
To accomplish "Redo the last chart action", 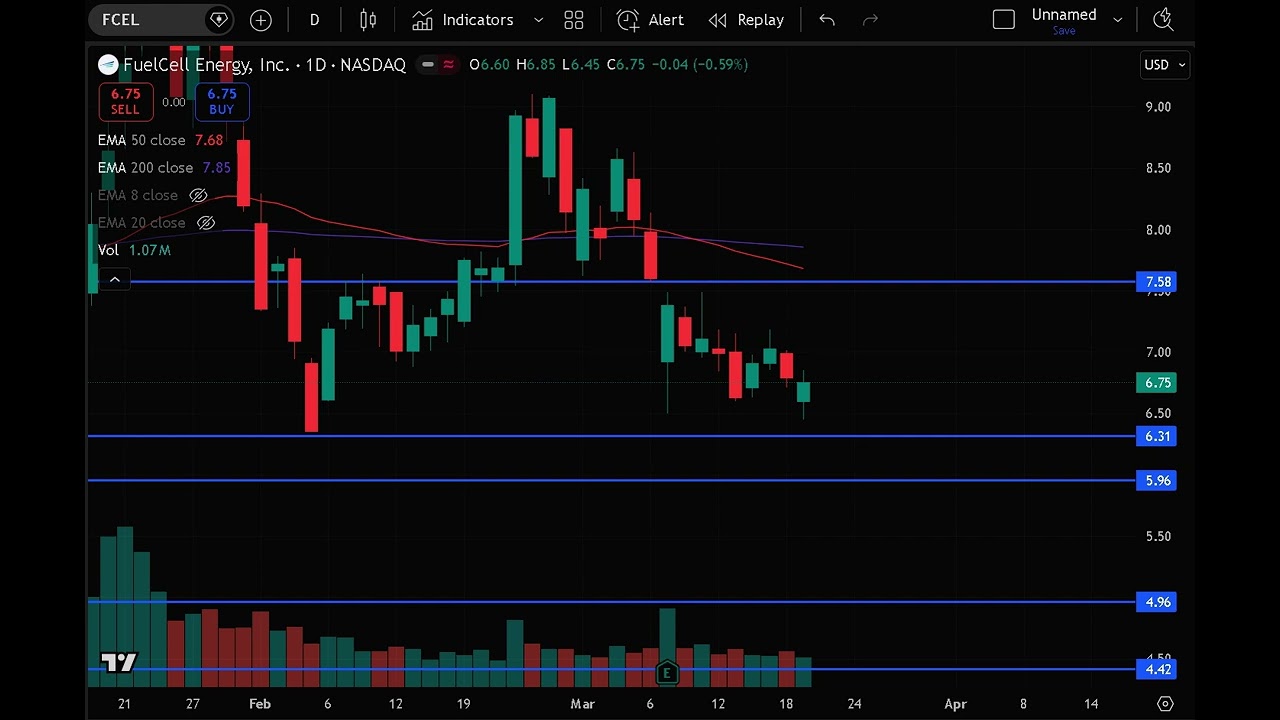I will point(871,20).
